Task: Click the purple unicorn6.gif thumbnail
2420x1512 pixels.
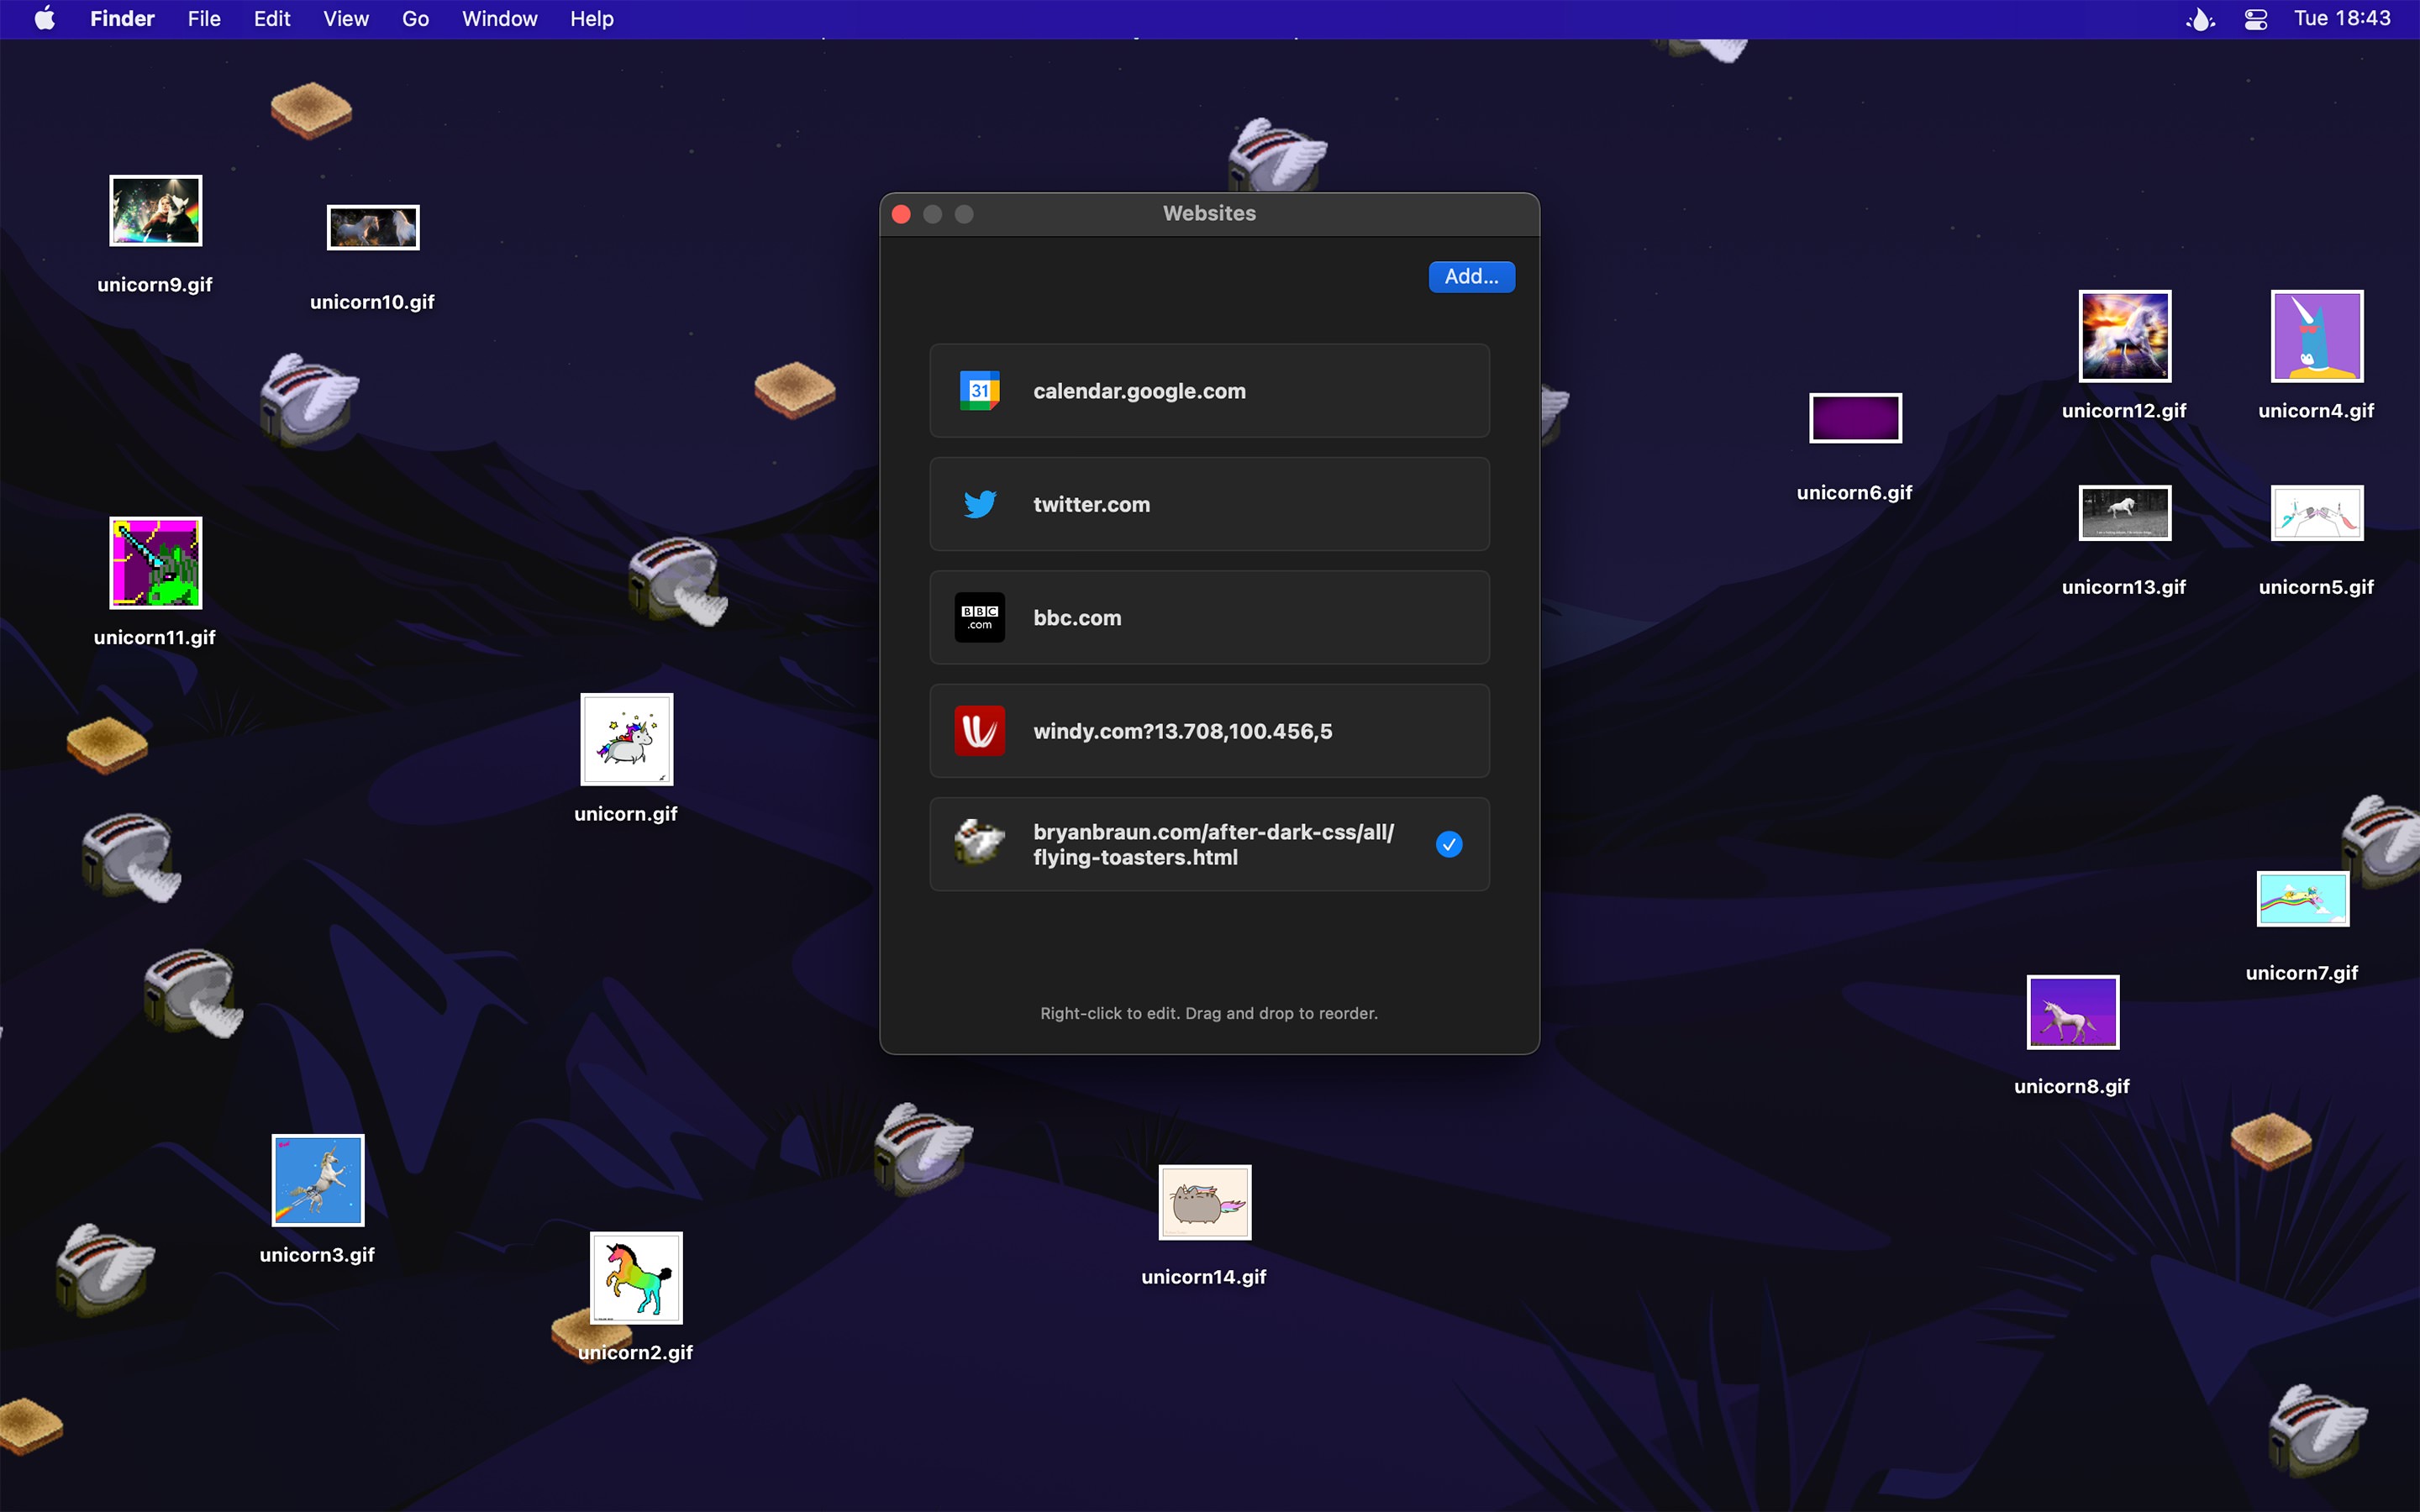Action: [x=1854, y=418]
